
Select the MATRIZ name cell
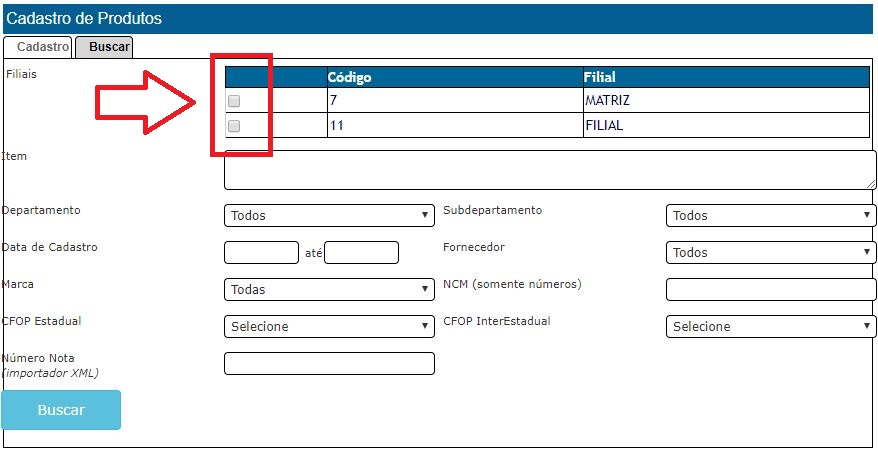pyautogui.click(x=725, y=101)
